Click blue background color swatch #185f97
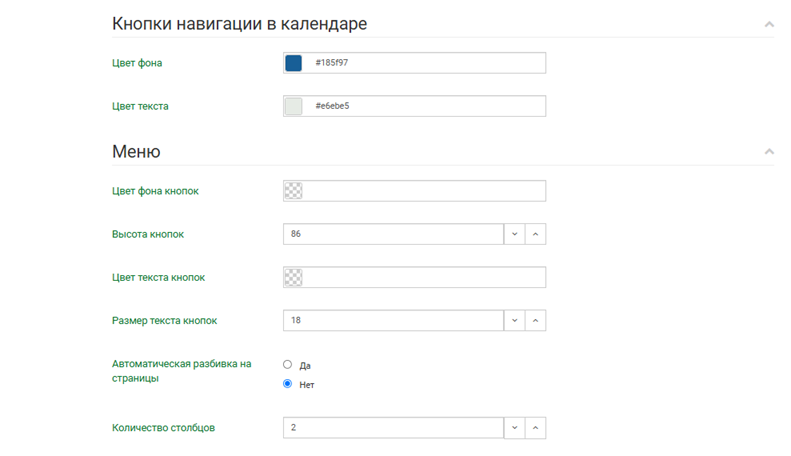The height and width of the screenshot is (456, 791). tap(293, 63)
